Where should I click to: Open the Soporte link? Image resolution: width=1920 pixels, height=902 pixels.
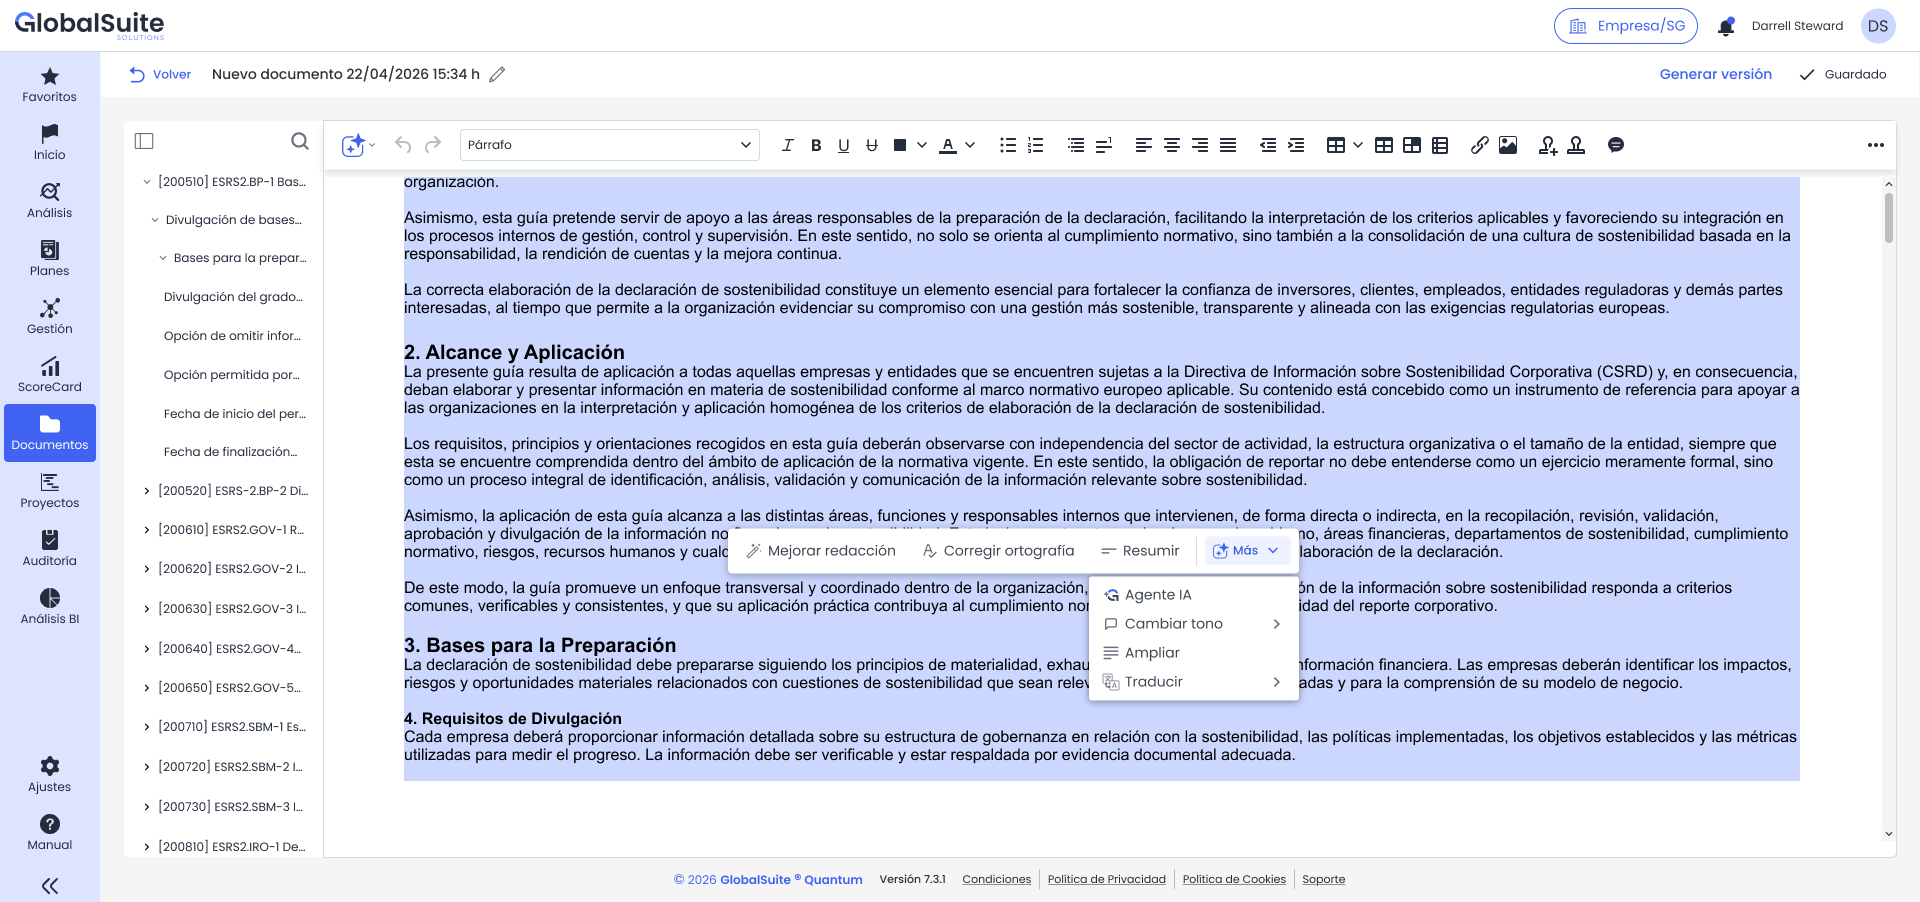click(x=1323, y=880)
